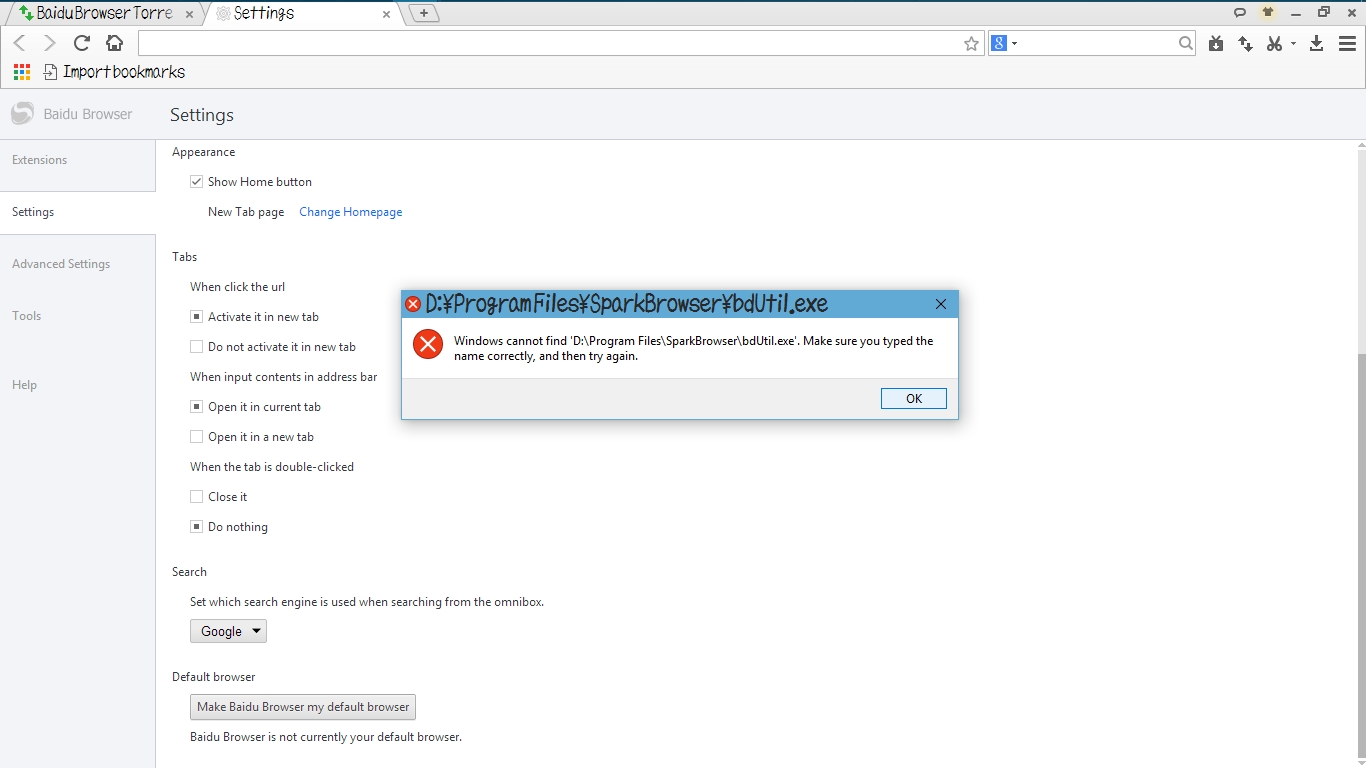Reload the page with the refresh icon
Image resolution: width=1366 pixels, height=768 pixels.
[x=82, y=43]
